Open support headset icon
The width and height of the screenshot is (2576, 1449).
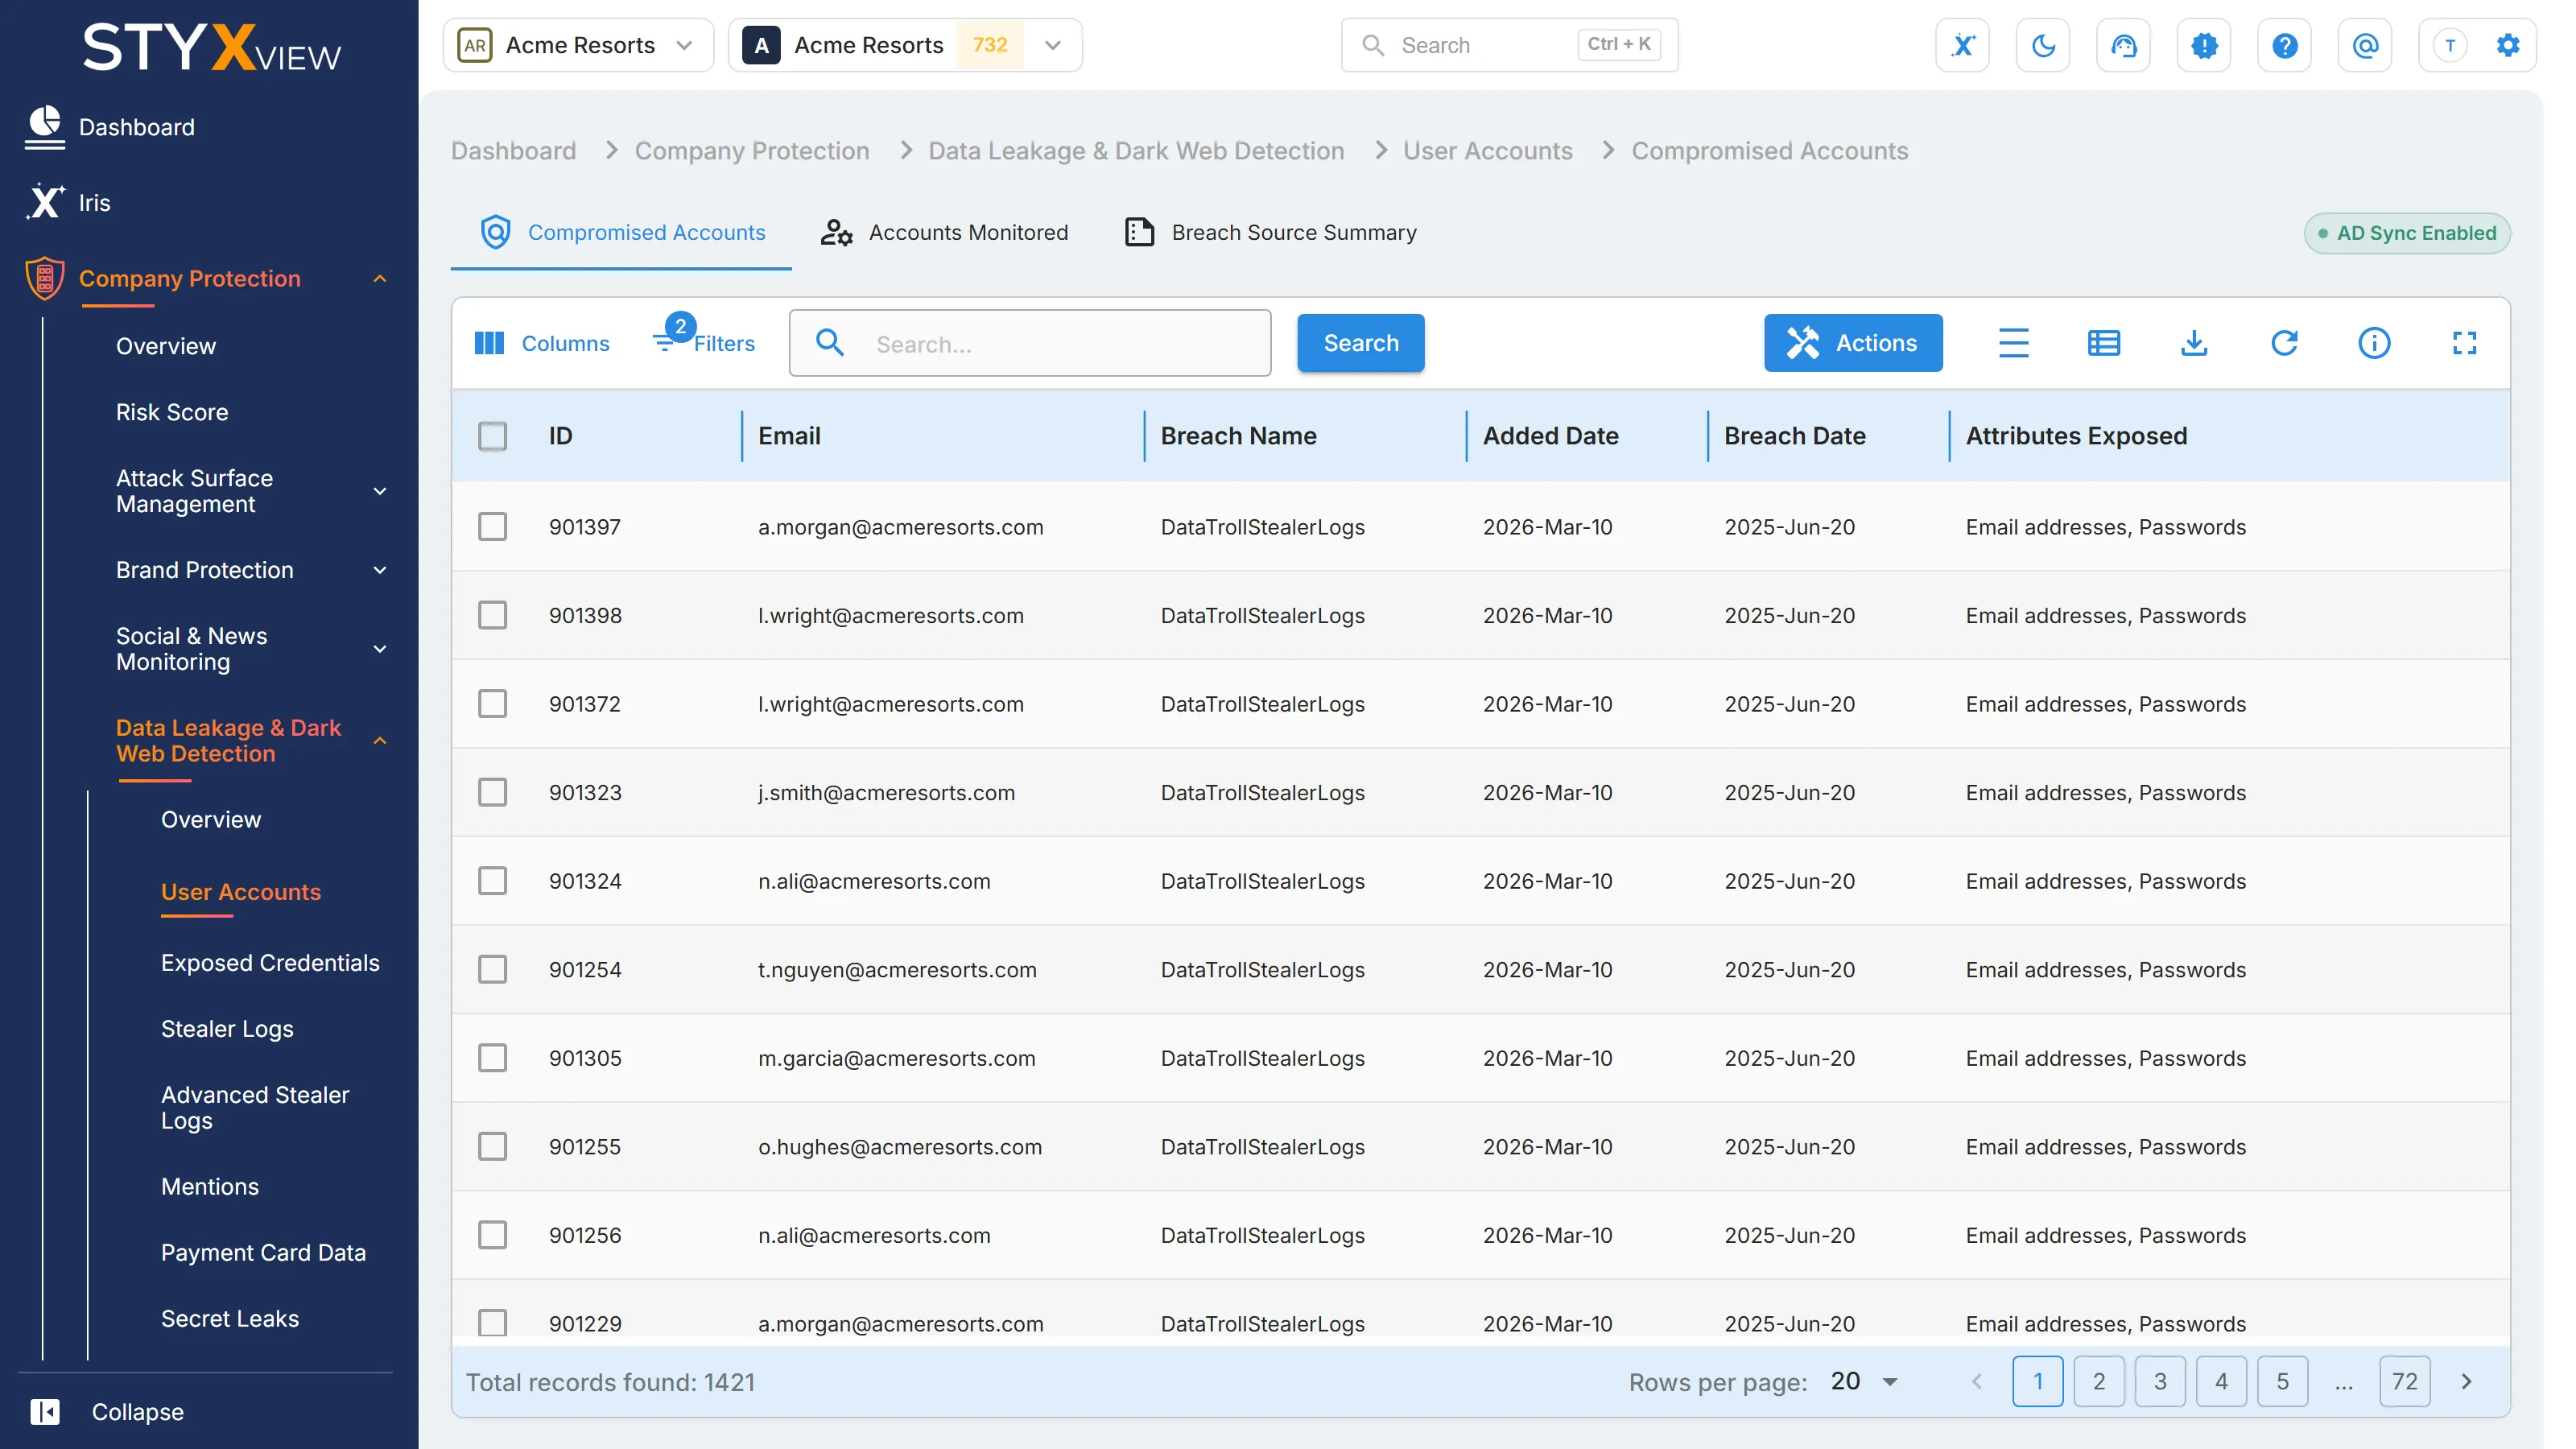tap(2123, 45)
